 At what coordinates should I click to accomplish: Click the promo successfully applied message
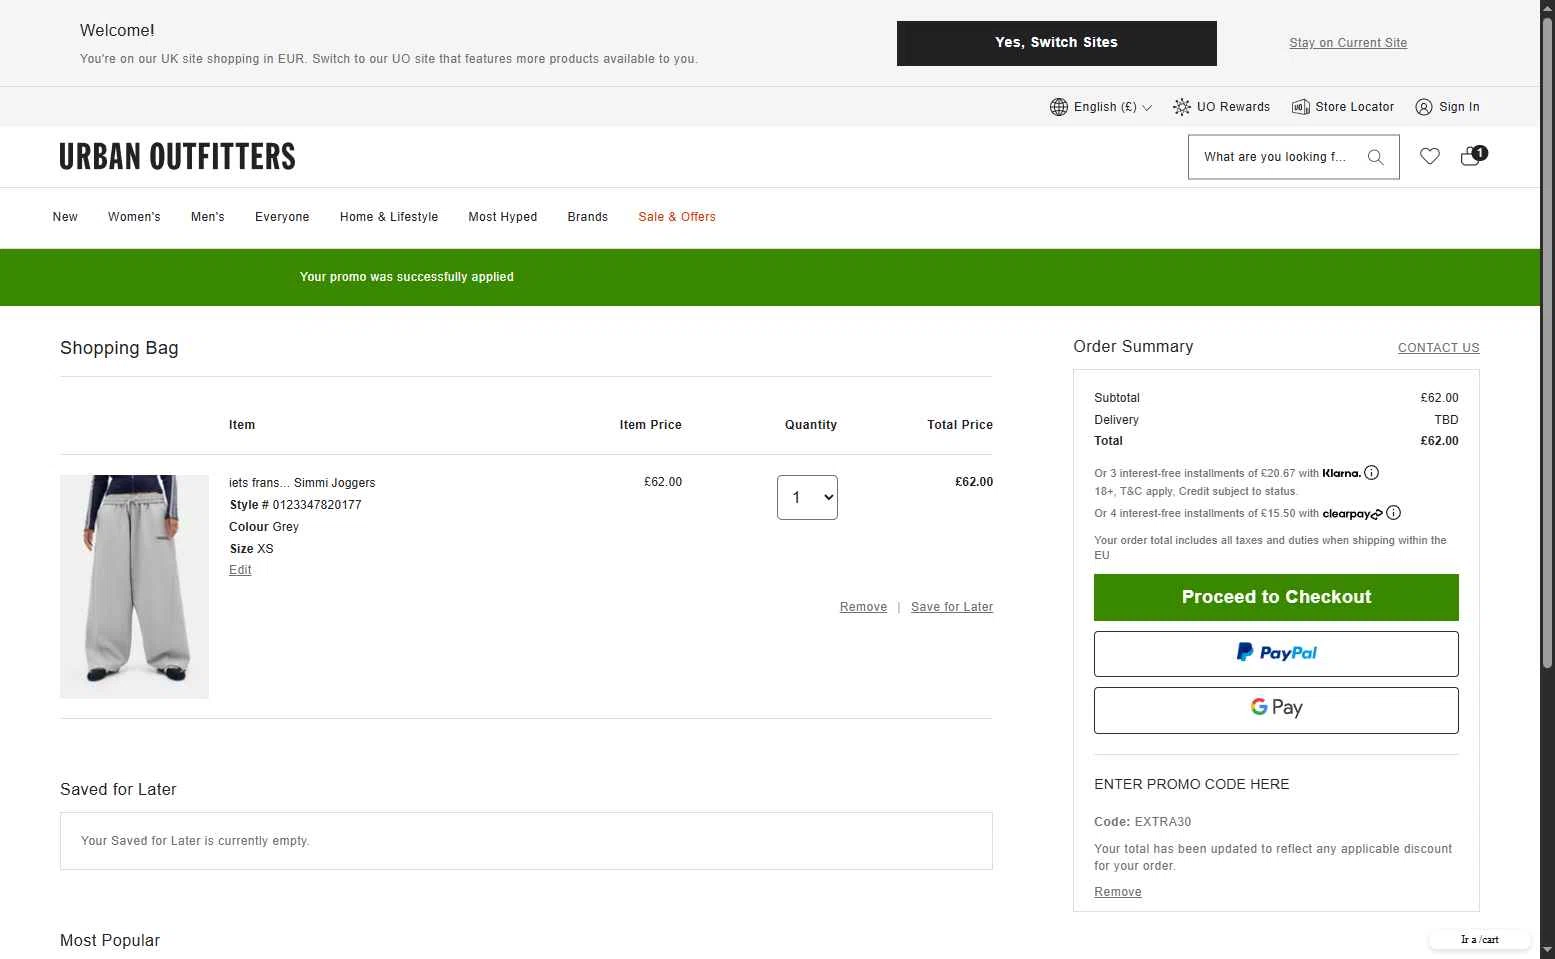pos(407,277)
